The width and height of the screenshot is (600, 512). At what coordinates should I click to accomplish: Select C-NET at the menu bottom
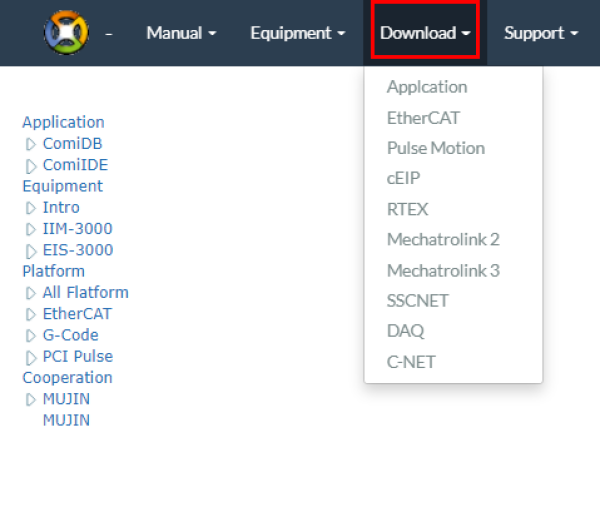point(411,361)
